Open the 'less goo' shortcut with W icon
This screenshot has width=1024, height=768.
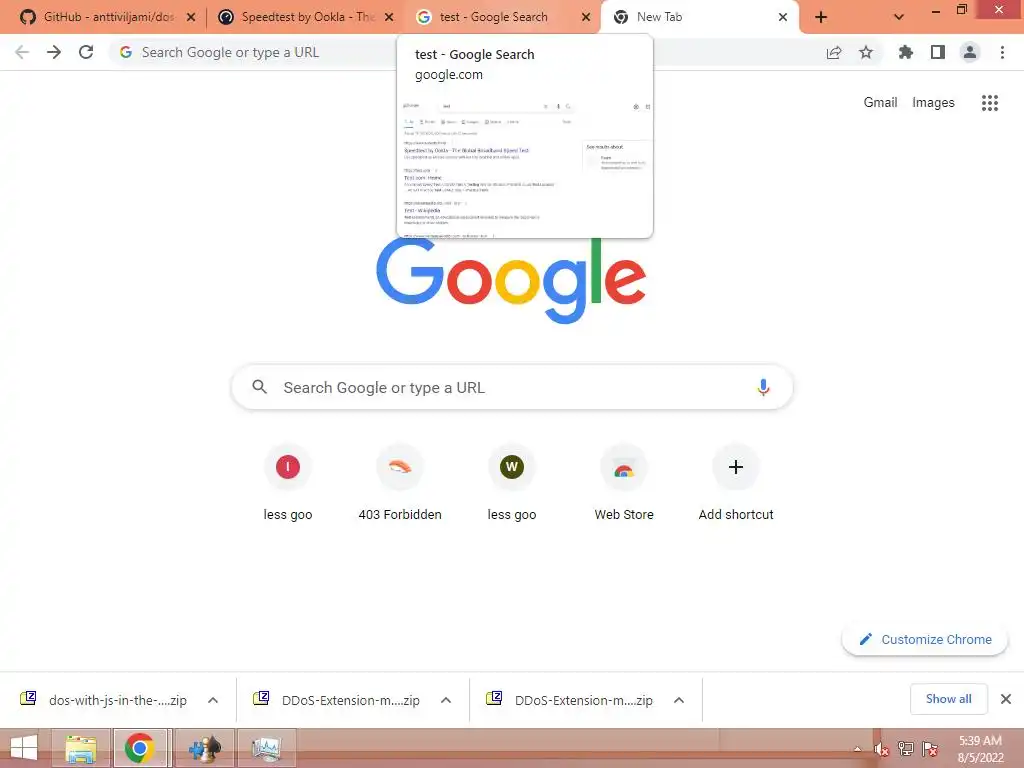pyautogui.click(x=512, y=483)
